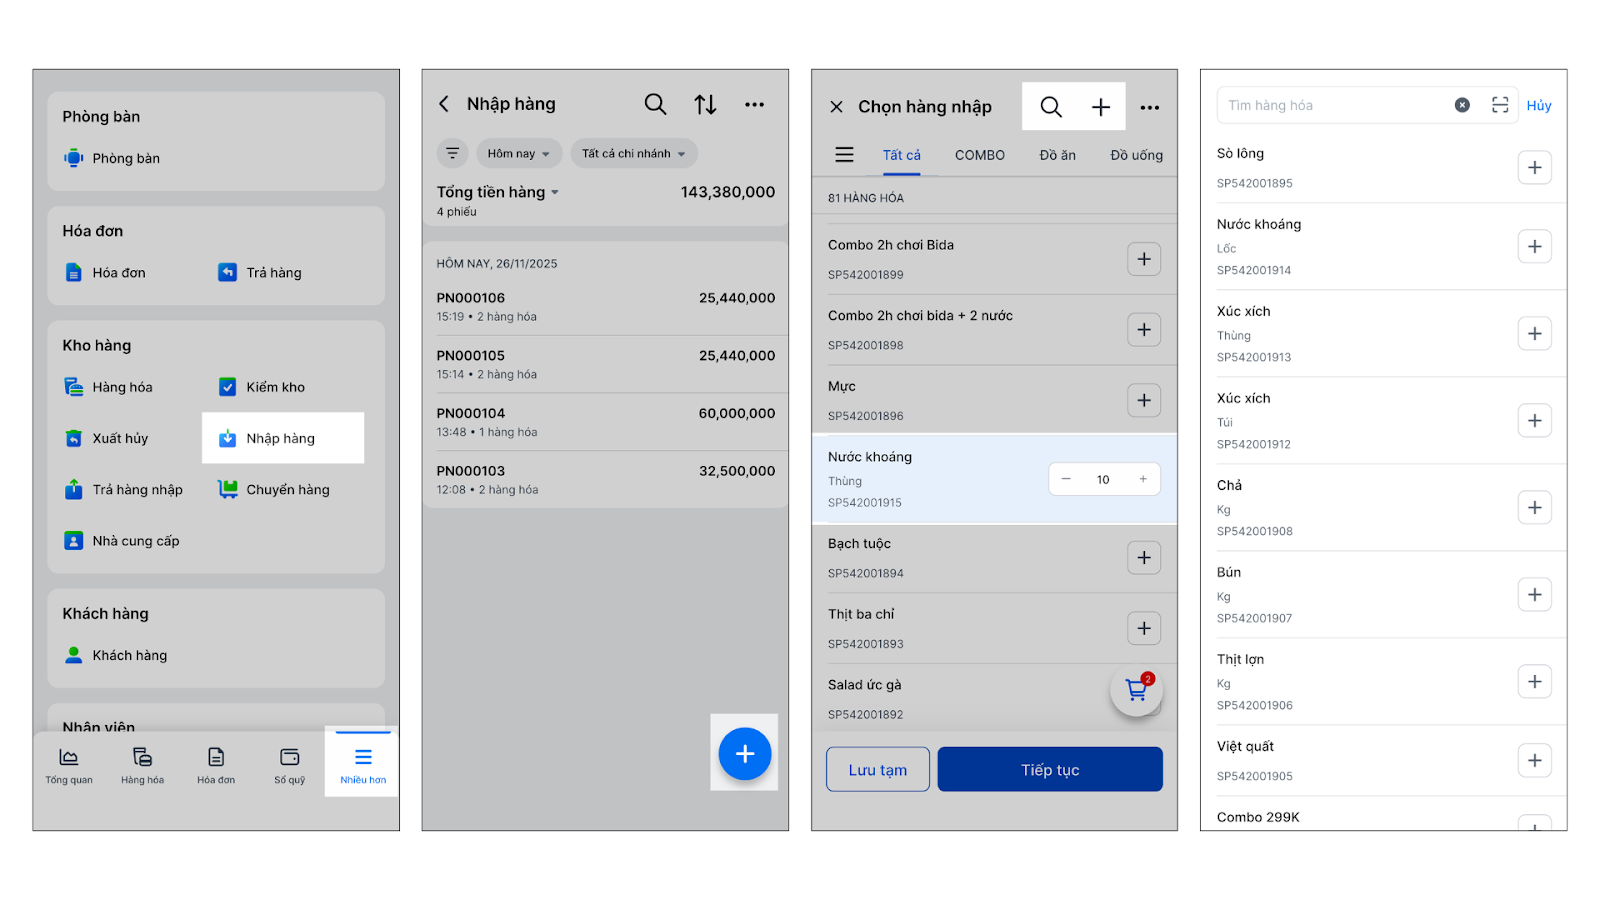Open sort options in Nhập hàng
Viewport: 1600px width, 900px height.
(x=705, y=104)
